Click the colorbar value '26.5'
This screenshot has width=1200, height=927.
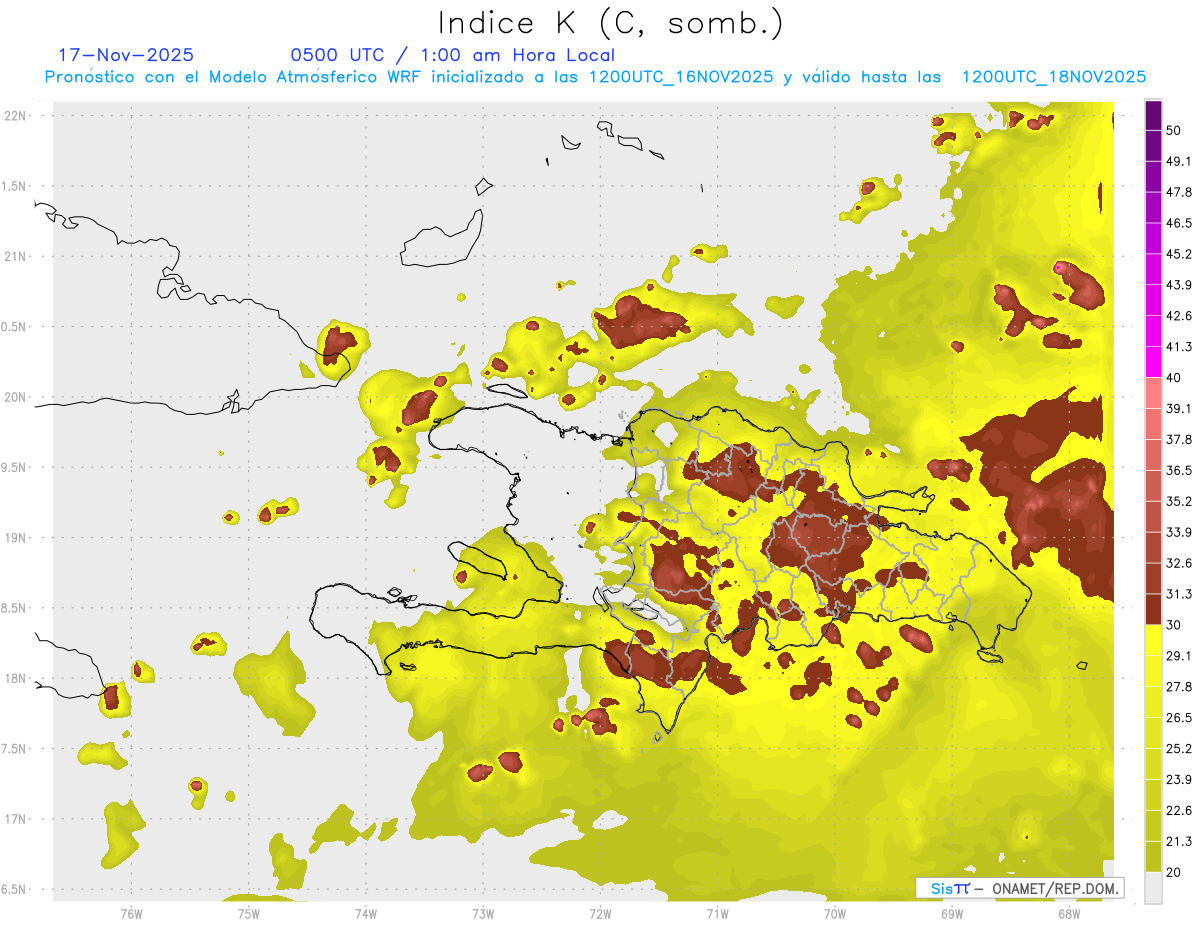click(1179, 718)
